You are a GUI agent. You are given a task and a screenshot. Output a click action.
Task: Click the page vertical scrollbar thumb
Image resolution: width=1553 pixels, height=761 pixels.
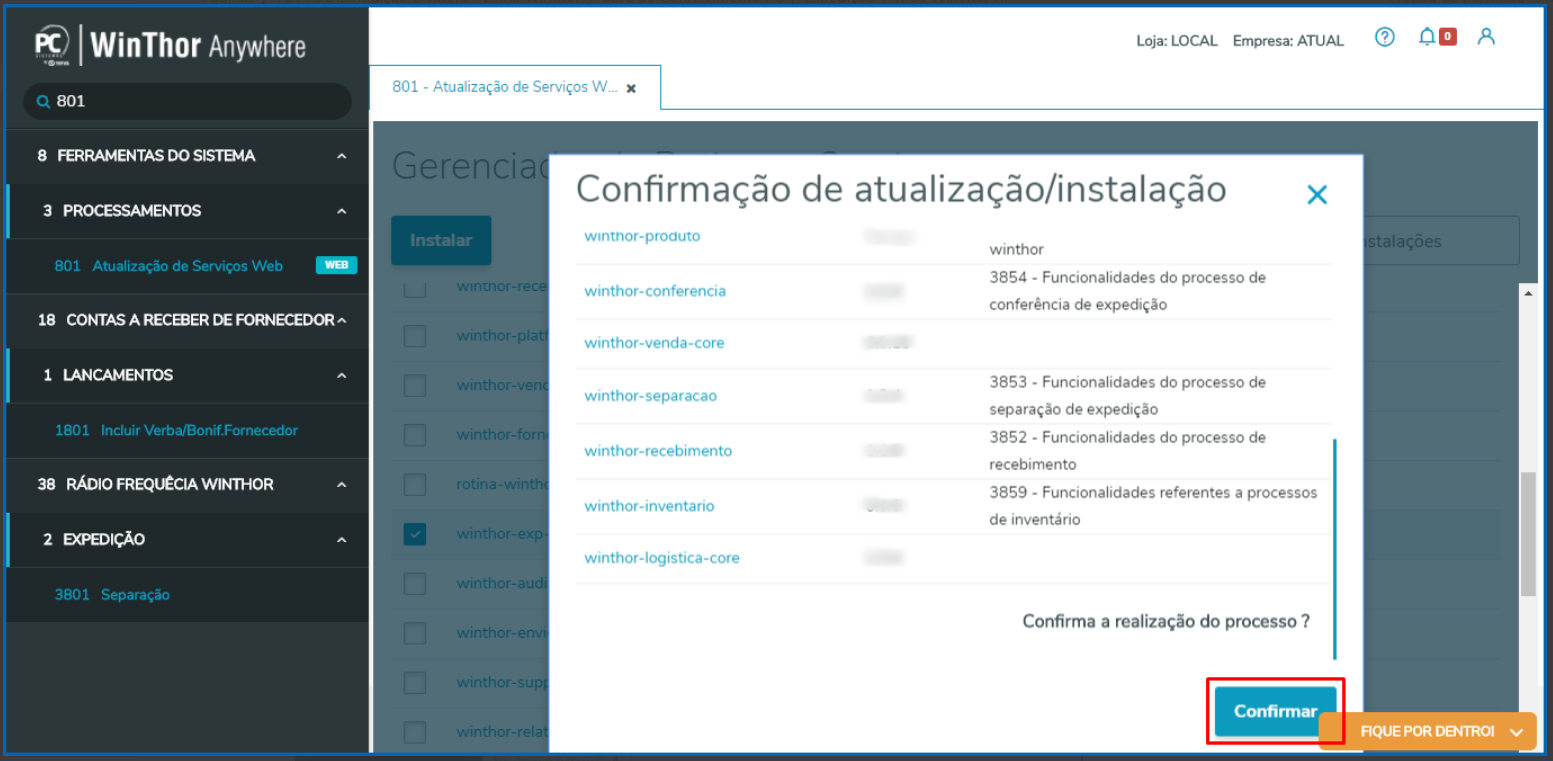click(x=1528, y=535)
